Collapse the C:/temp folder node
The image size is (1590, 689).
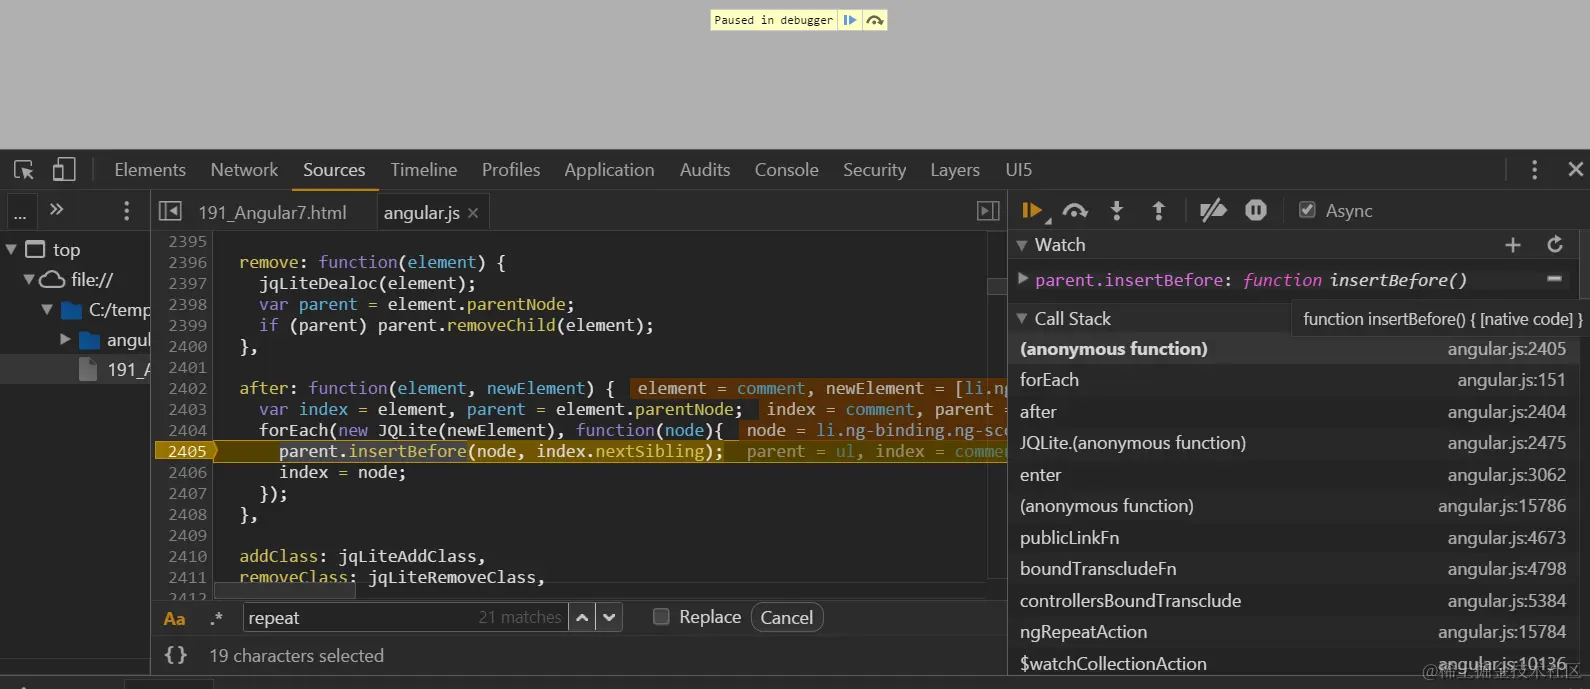click(47, 310)
